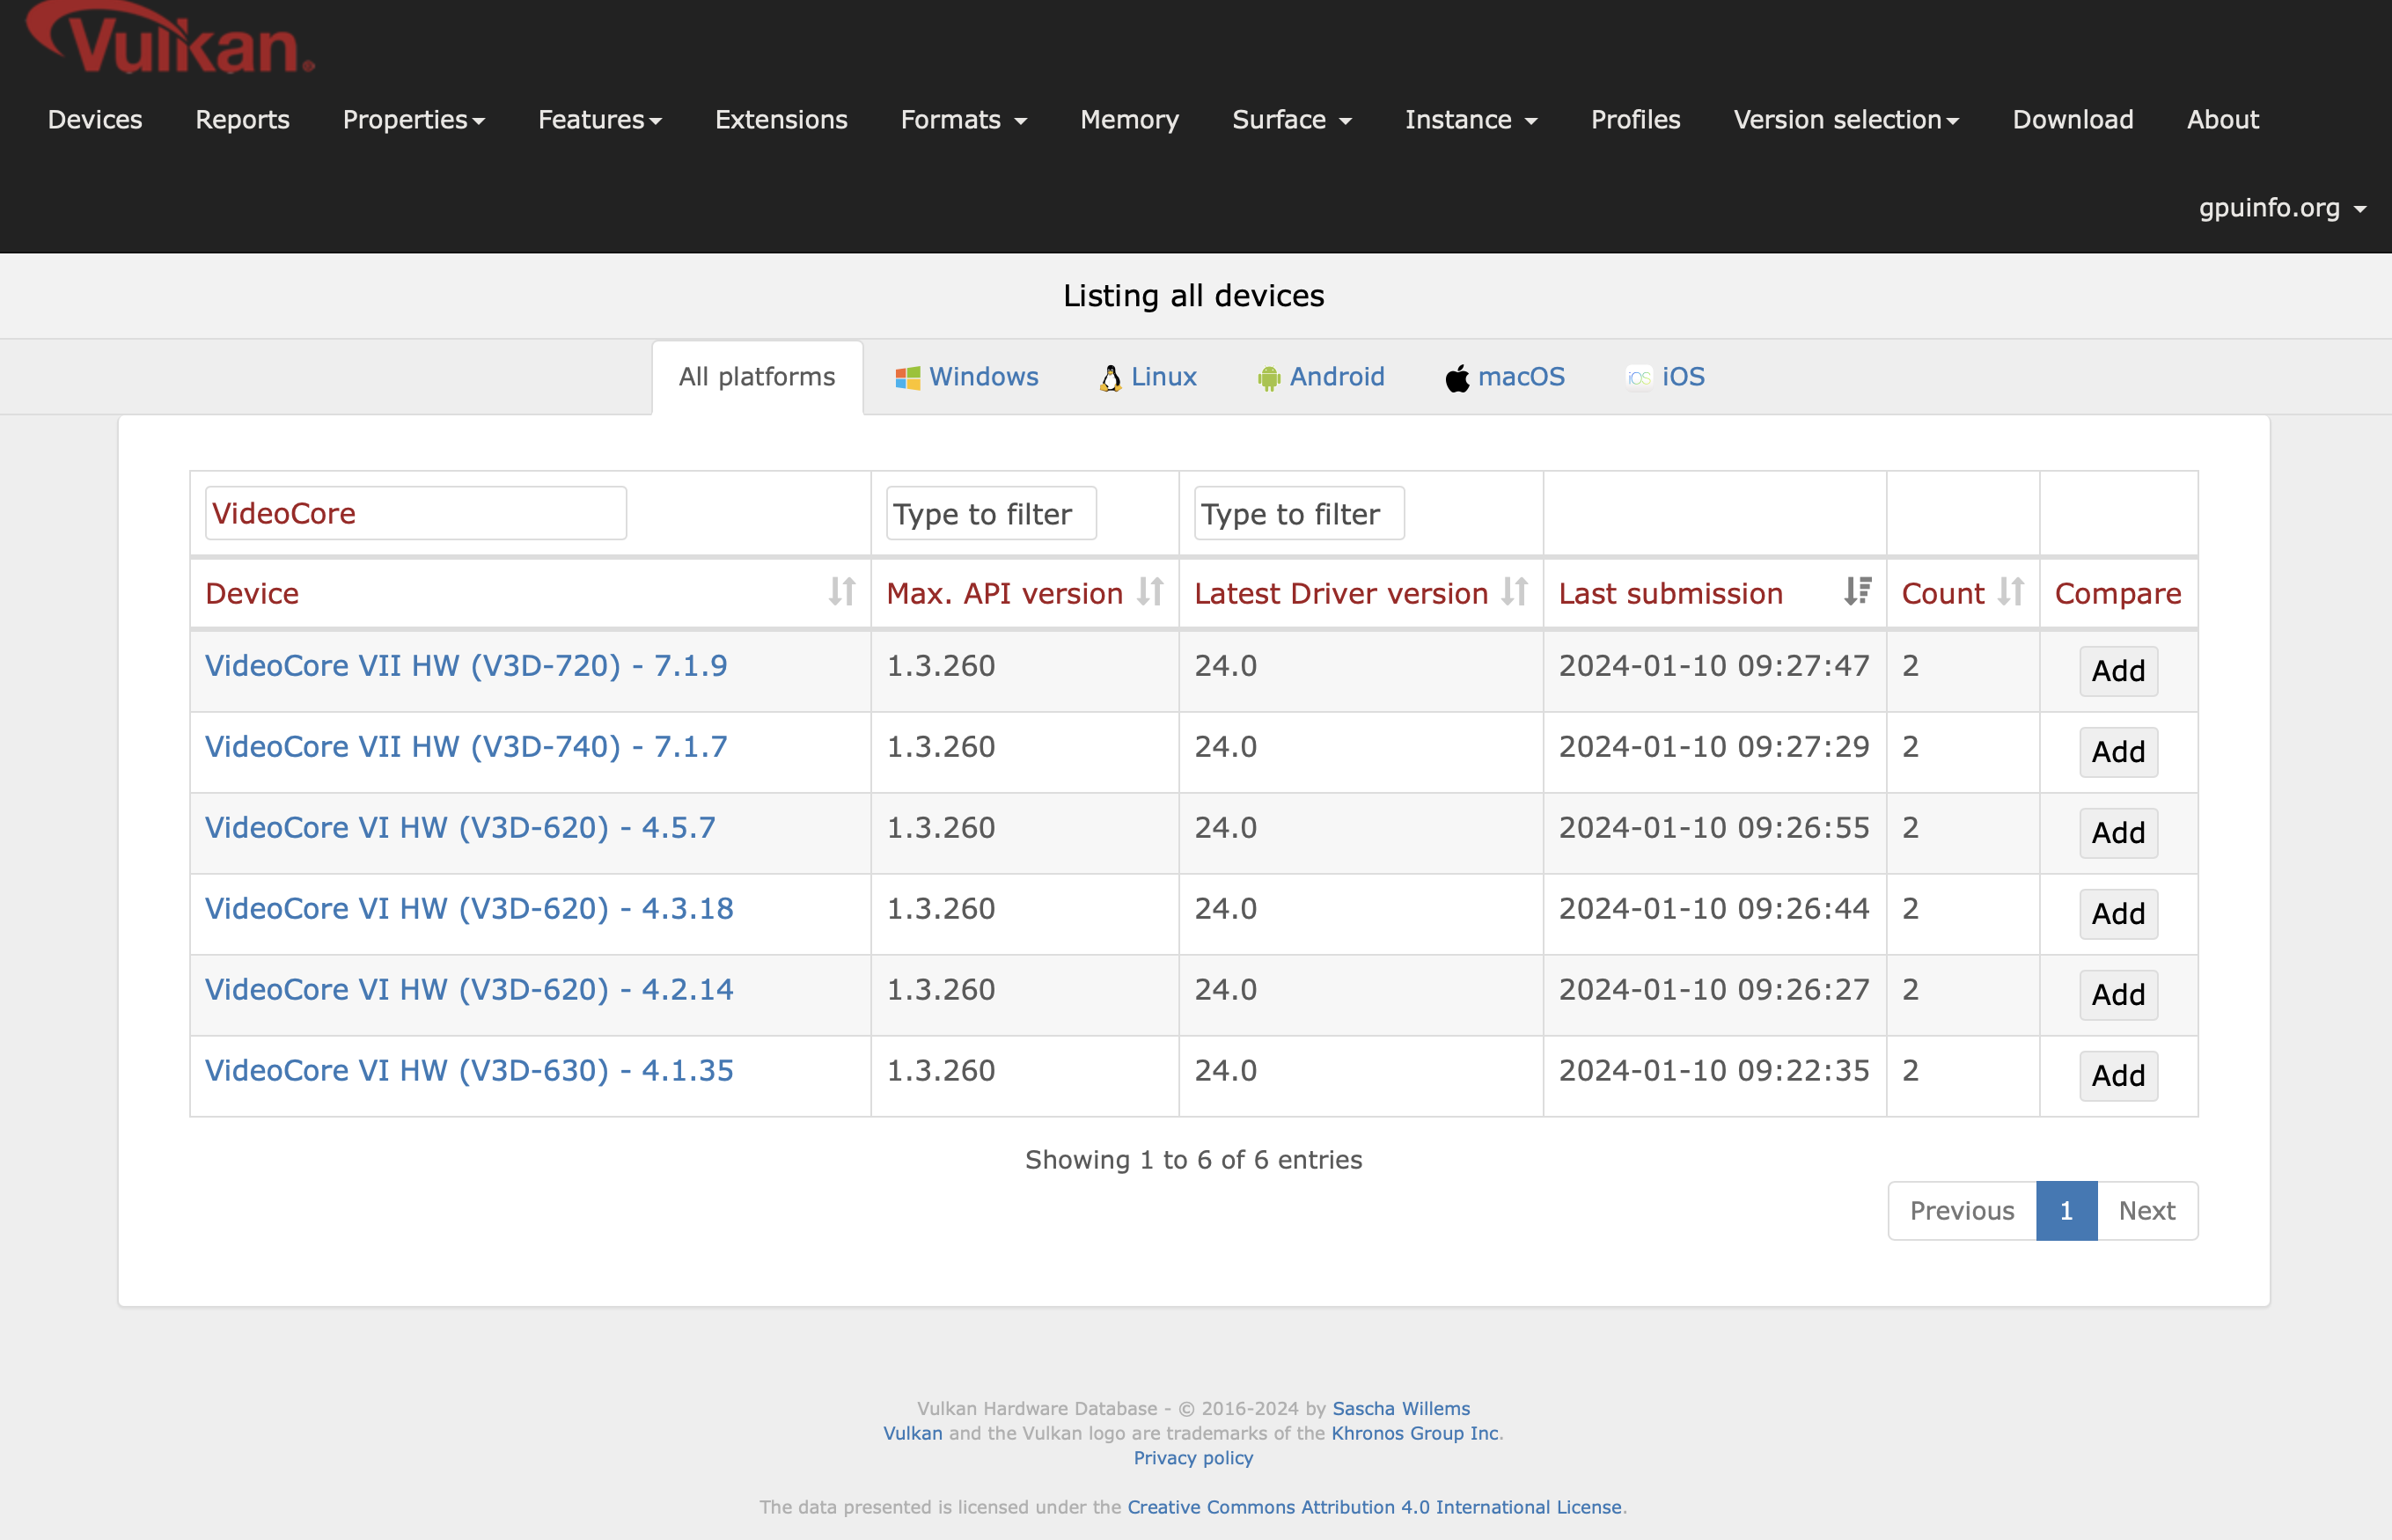
Task: Sort by Last submission icon
Action: (1857, 592)
